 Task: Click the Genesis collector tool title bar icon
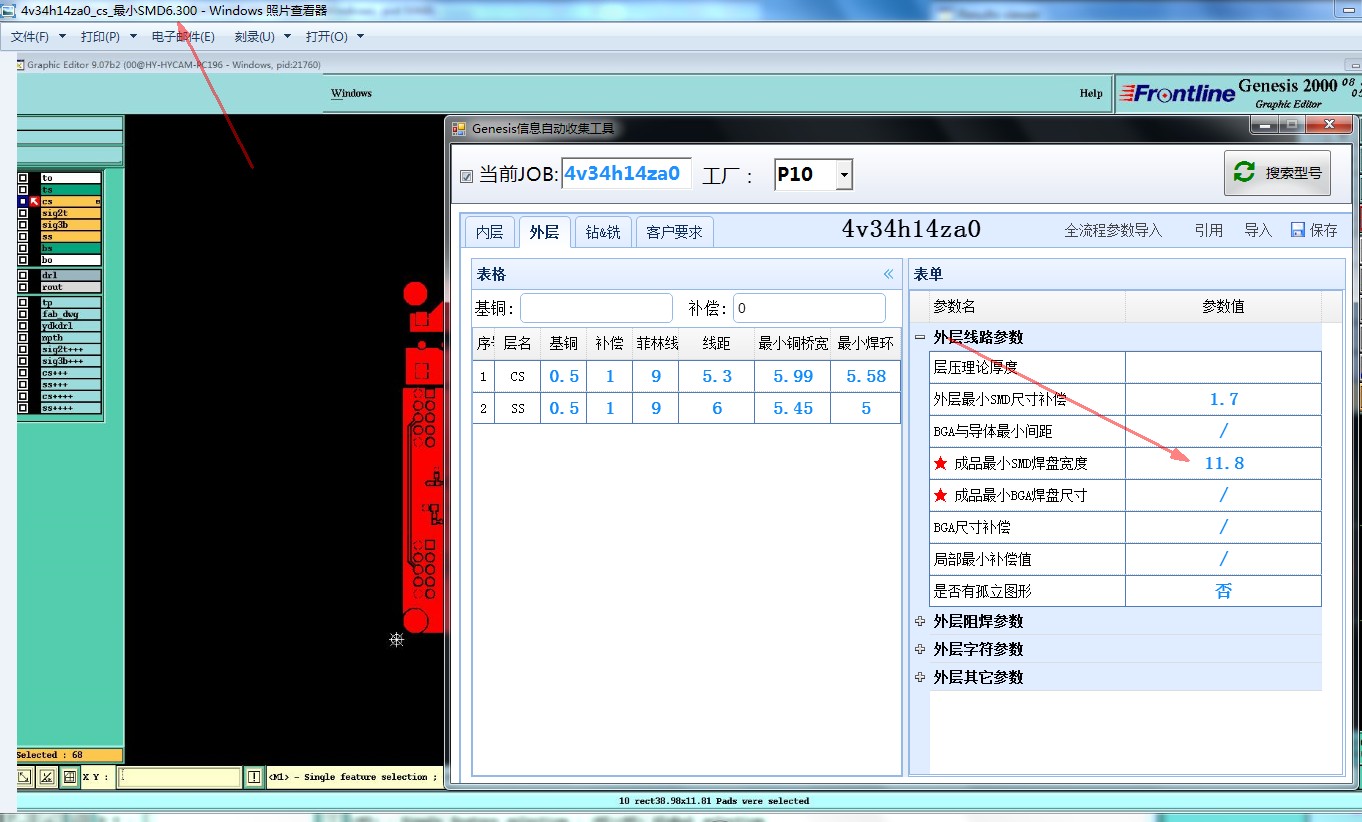459,128
